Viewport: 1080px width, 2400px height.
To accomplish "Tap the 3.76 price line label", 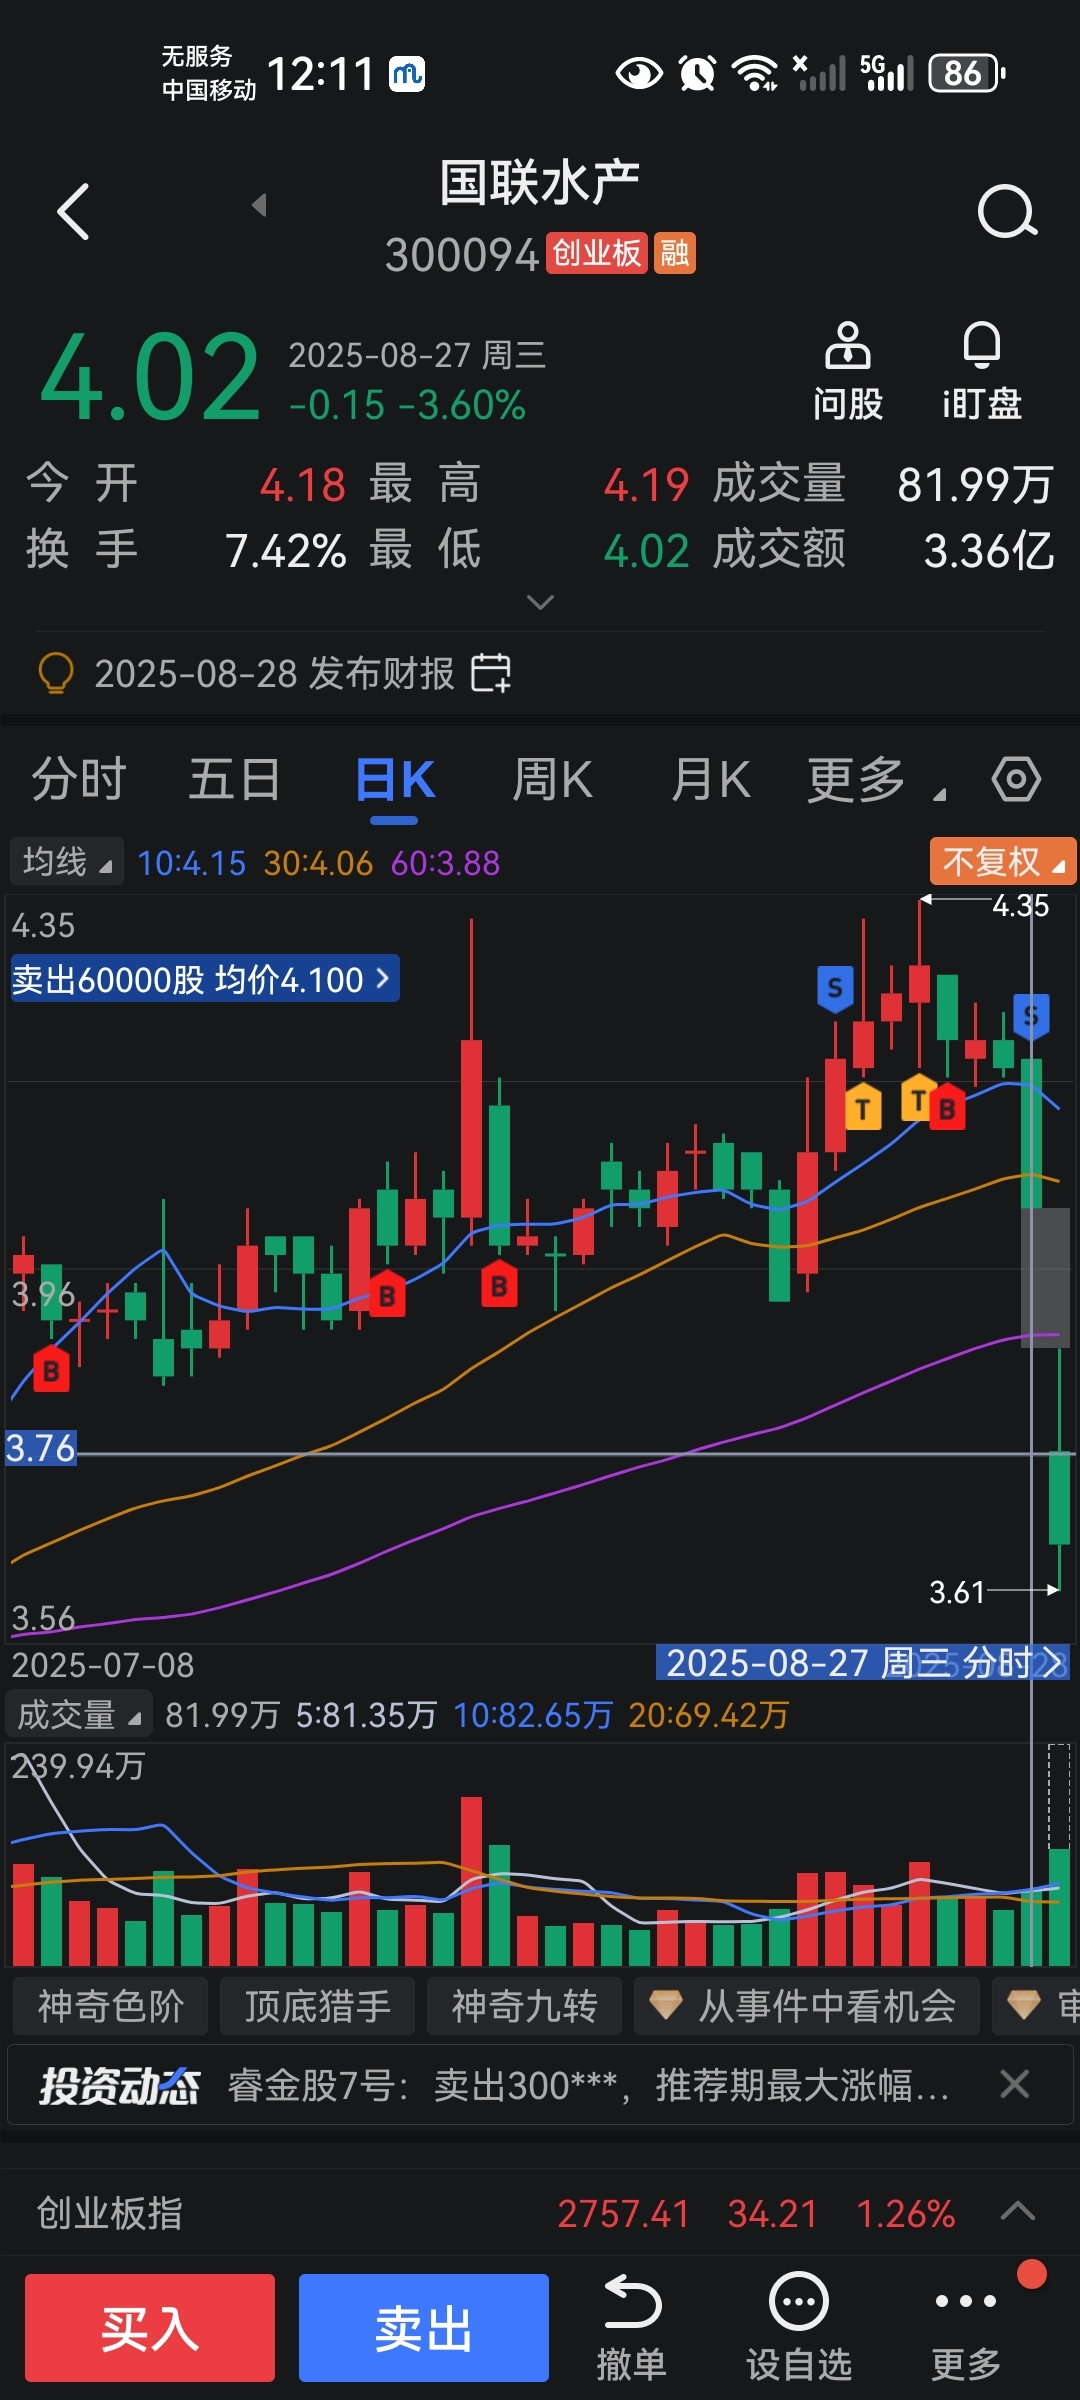I will pyautogui.click(x=41, y=1448).
